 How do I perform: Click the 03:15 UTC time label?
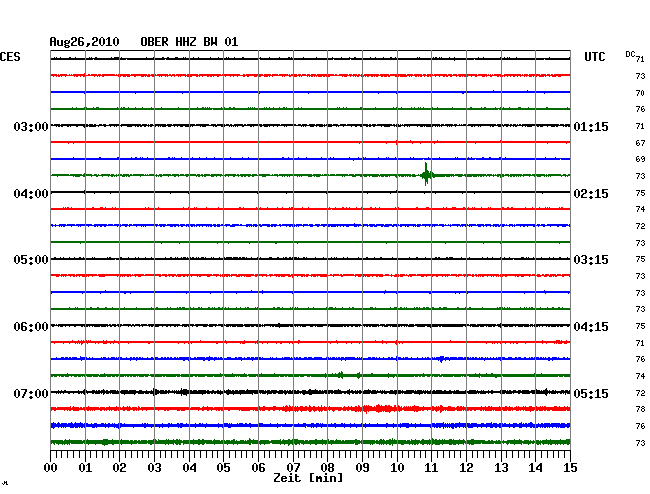(591, 260)
